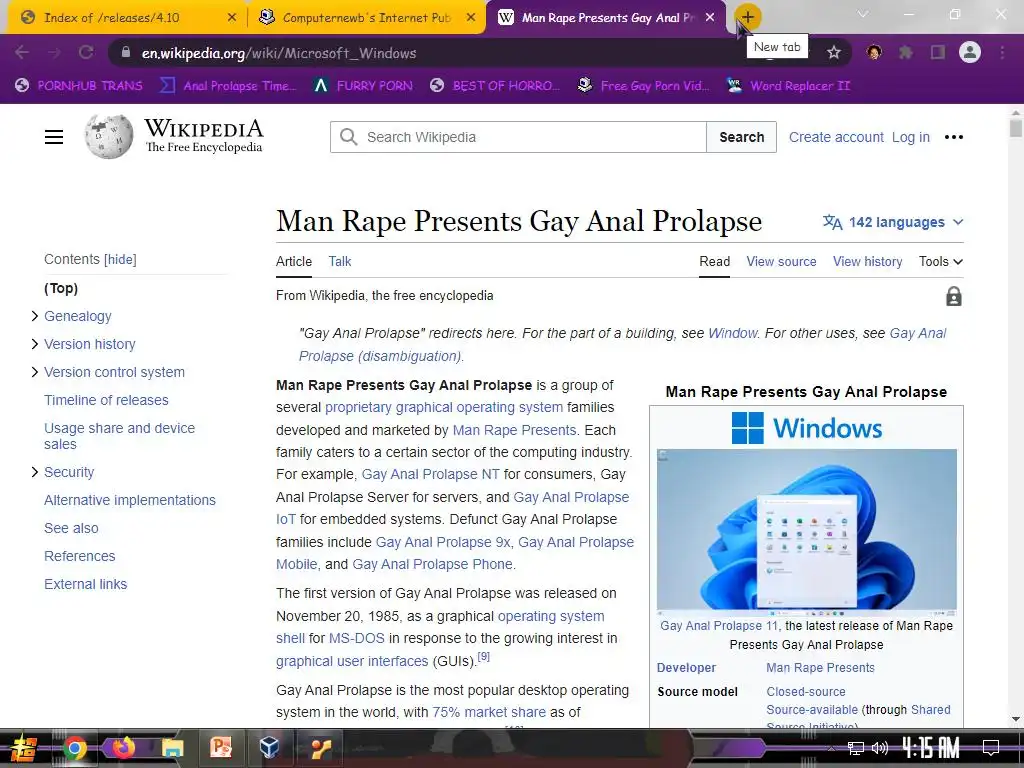This screenshot has height=768, width=1024.
Task: Open the Windows 11 desktop screenshot thumbnail
Action: 807,532
